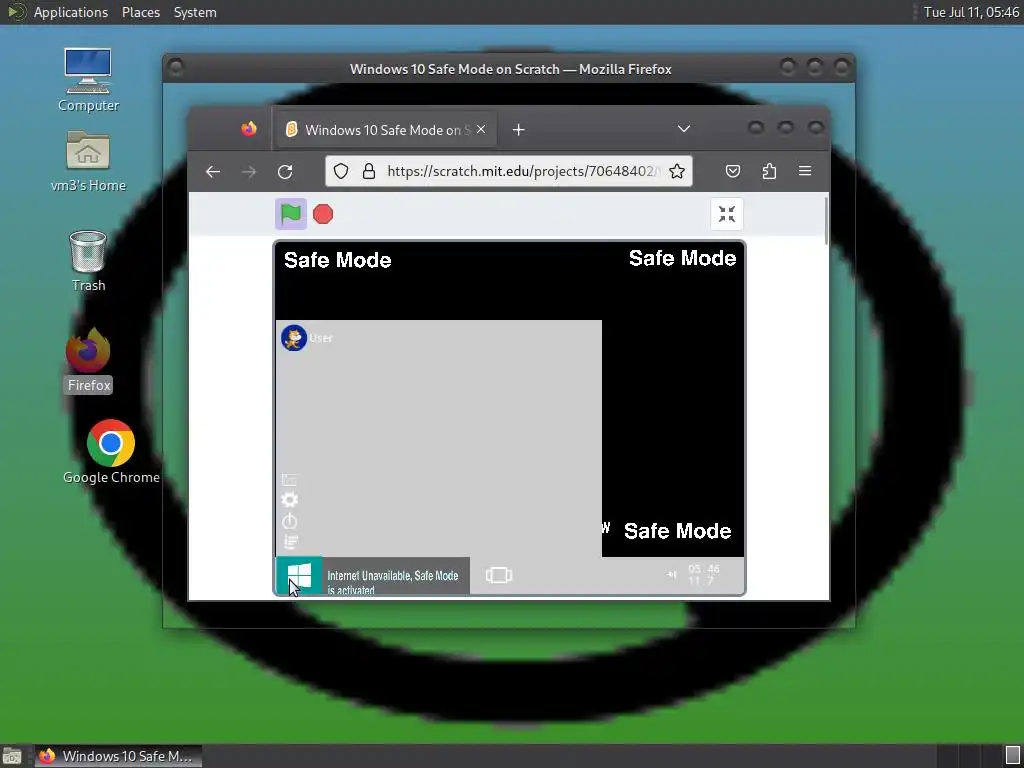Open Task View icon on simulated taskbar

click(499, 575)
